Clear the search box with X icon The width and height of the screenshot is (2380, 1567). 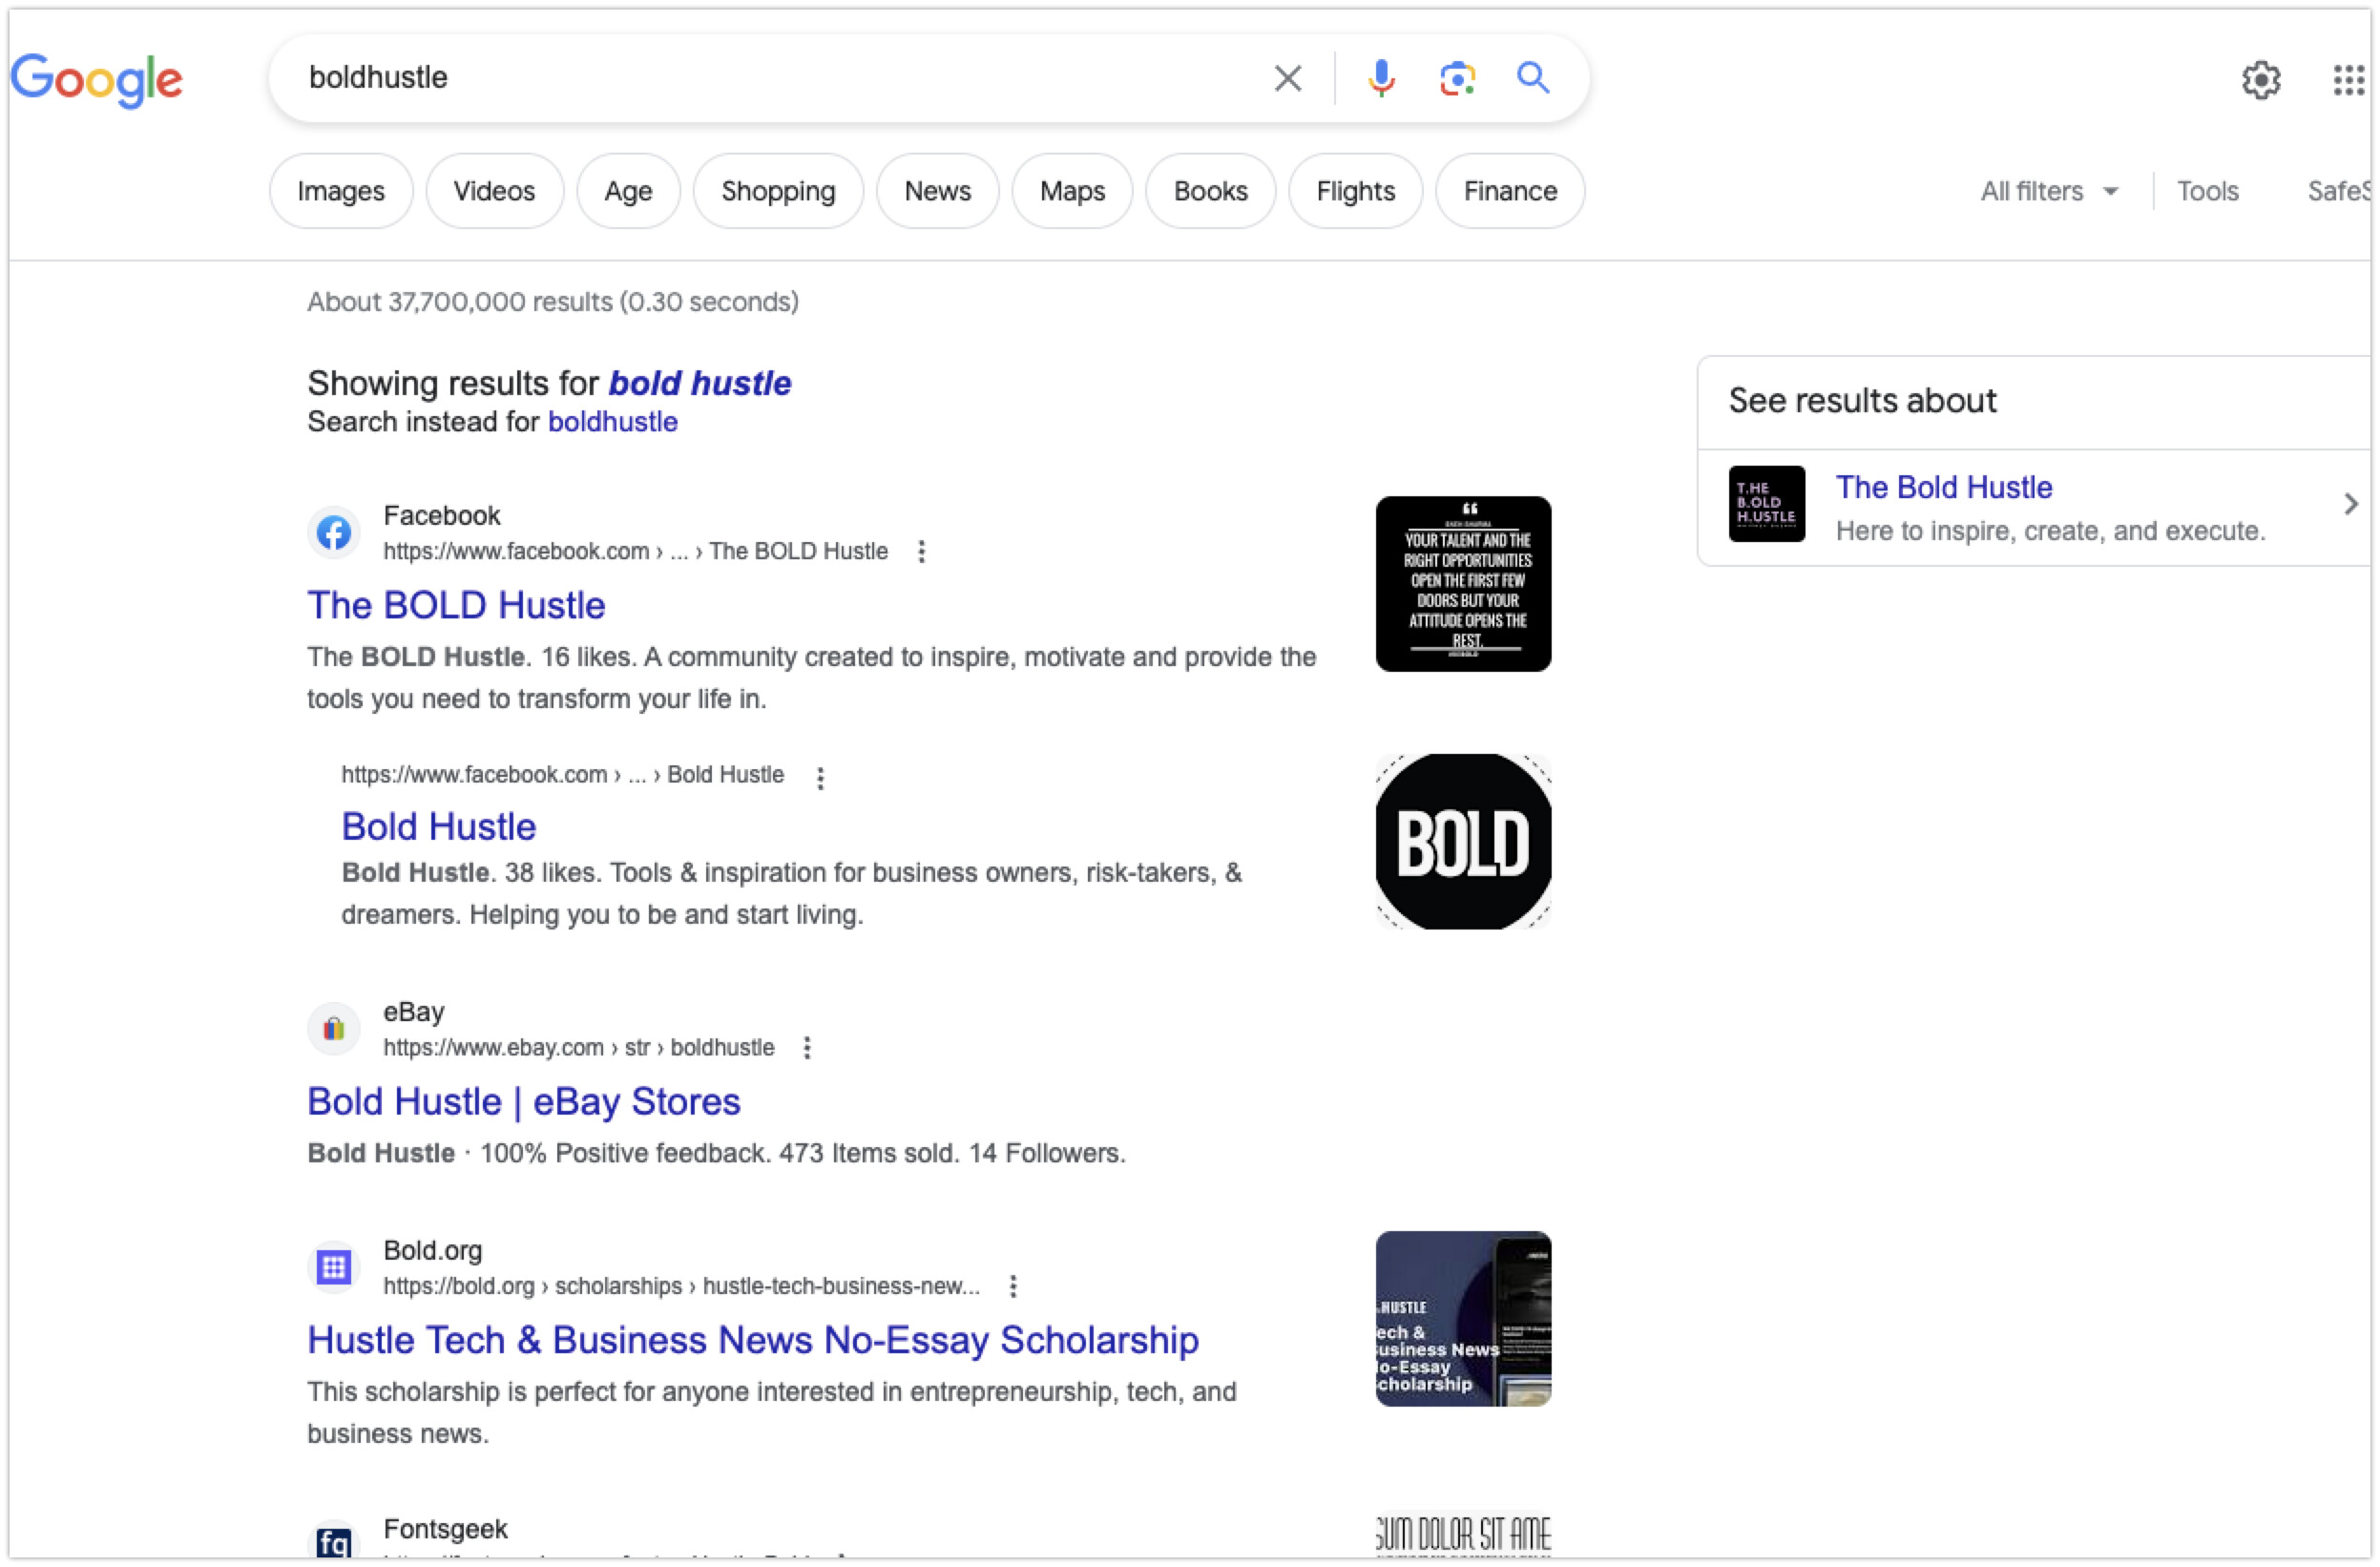1287,78
